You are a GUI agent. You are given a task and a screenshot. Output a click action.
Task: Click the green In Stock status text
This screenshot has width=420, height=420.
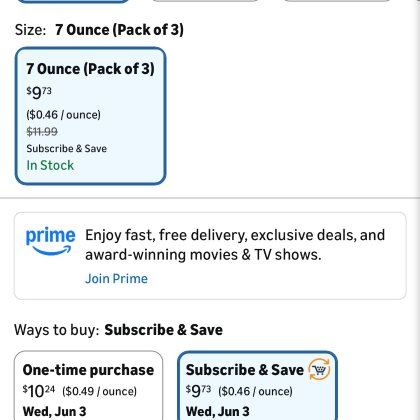coord(50,165)
